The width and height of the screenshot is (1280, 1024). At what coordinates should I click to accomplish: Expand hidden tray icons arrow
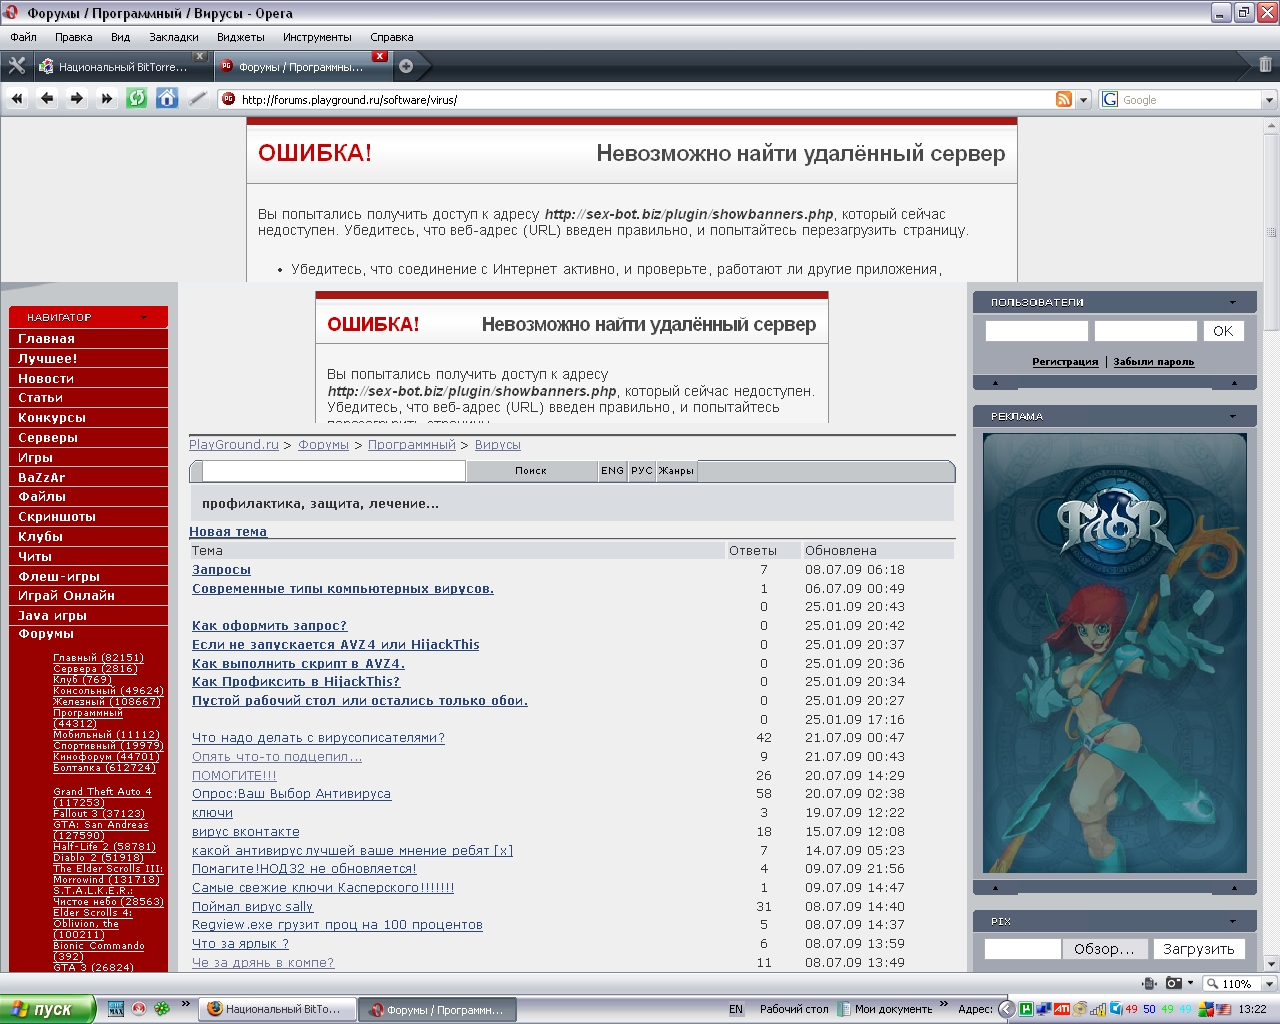[x=1007, y=1009]
